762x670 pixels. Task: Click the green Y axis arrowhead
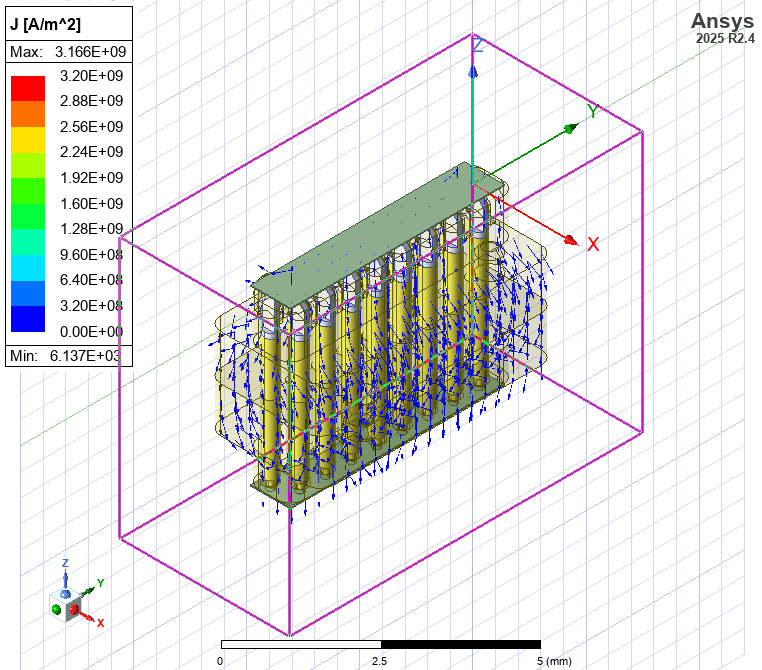(x=572, y=129)
